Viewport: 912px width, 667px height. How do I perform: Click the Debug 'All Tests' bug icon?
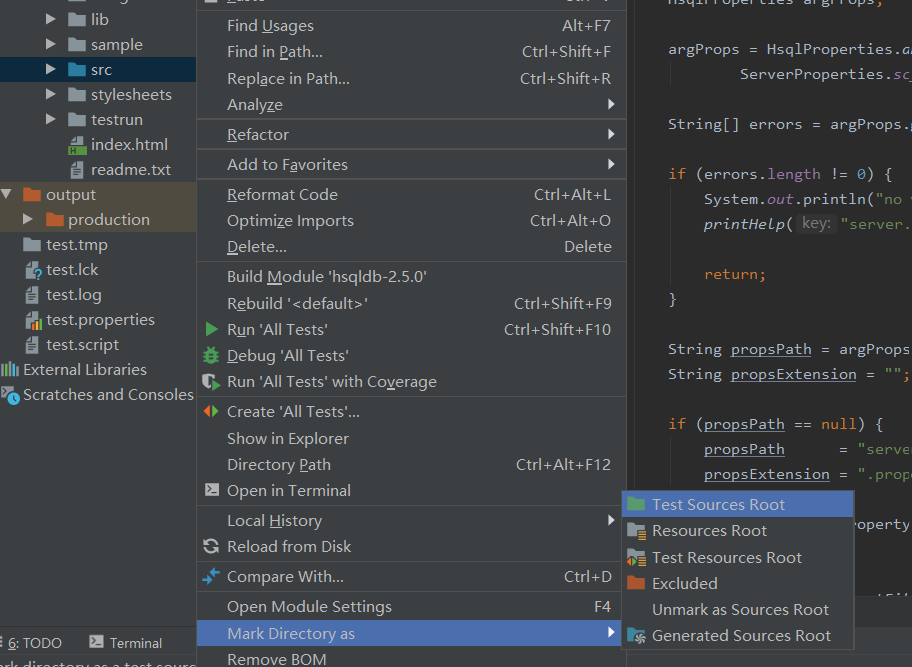pos(211,355)
